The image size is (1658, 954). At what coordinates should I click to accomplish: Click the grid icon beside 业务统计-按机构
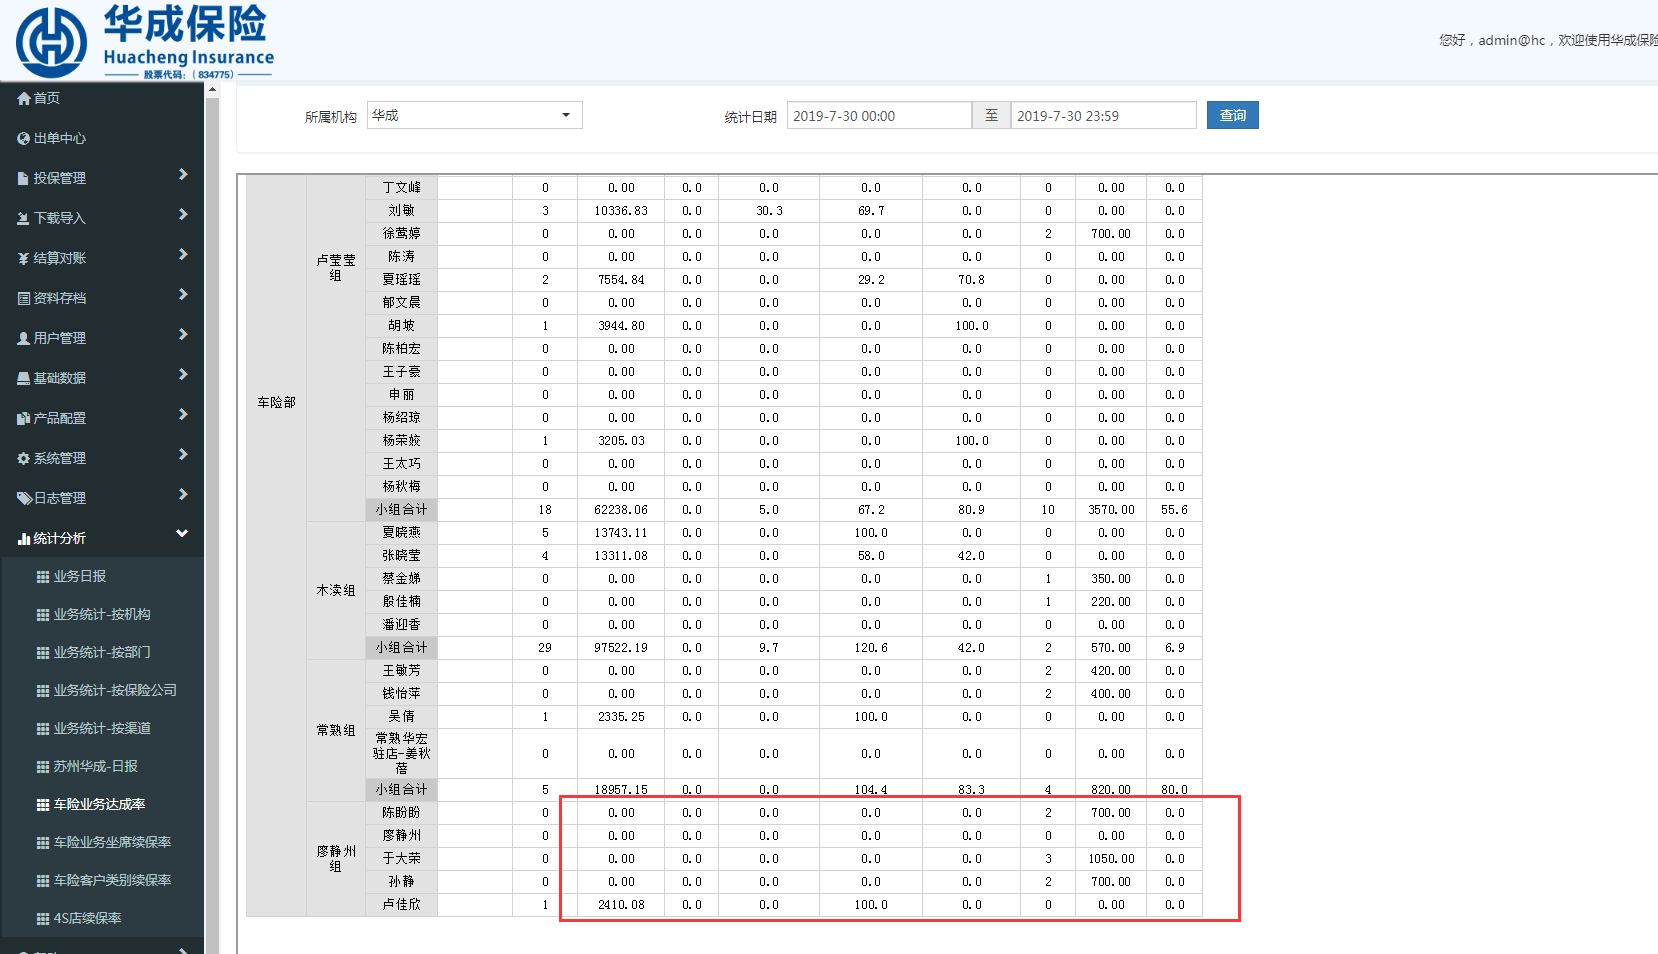pyautogui.click(x=43, y=614)
